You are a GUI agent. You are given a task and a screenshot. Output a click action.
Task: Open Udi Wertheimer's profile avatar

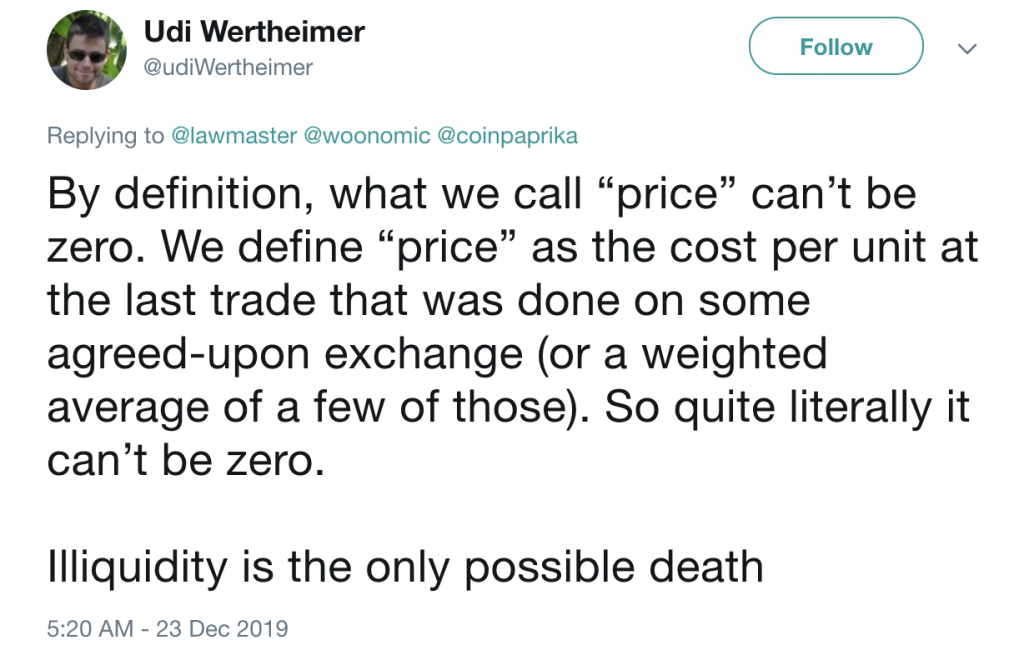(86, 50)
